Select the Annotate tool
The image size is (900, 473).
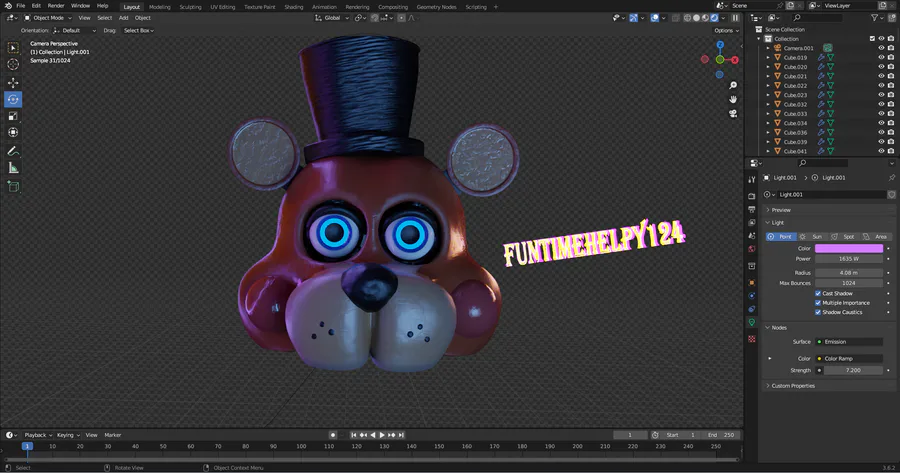tap(13, 151)
